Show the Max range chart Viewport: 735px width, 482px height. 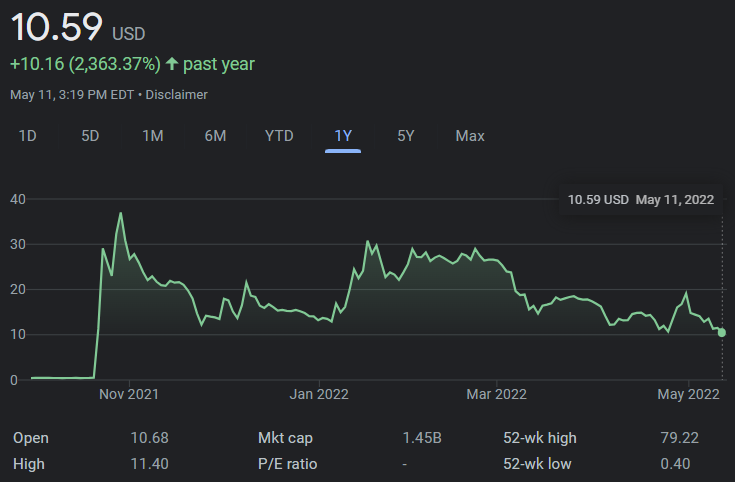(x=470, y=136)
